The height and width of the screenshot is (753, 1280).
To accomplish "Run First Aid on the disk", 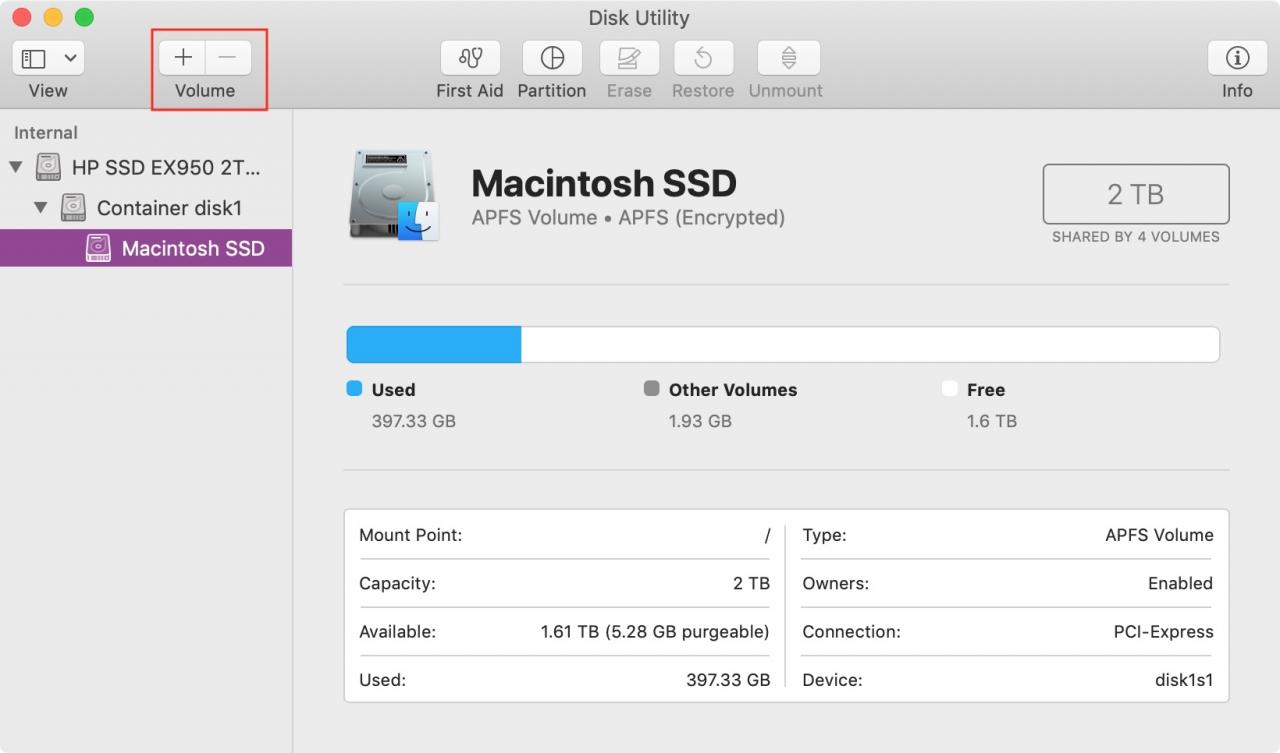I will (x=470, y=58).
